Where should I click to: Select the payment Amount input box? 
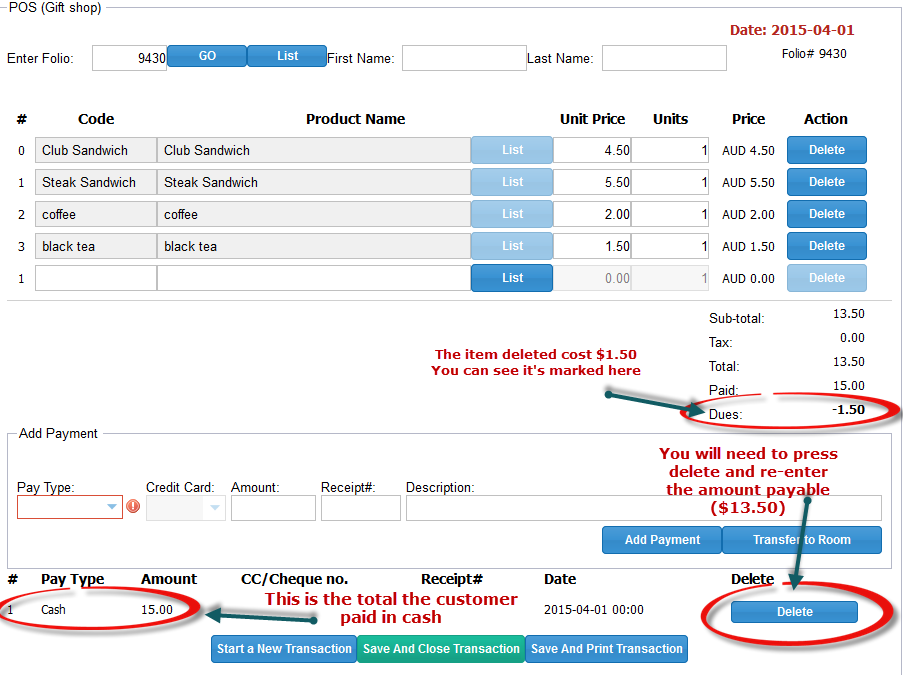[x=273, y=508]
